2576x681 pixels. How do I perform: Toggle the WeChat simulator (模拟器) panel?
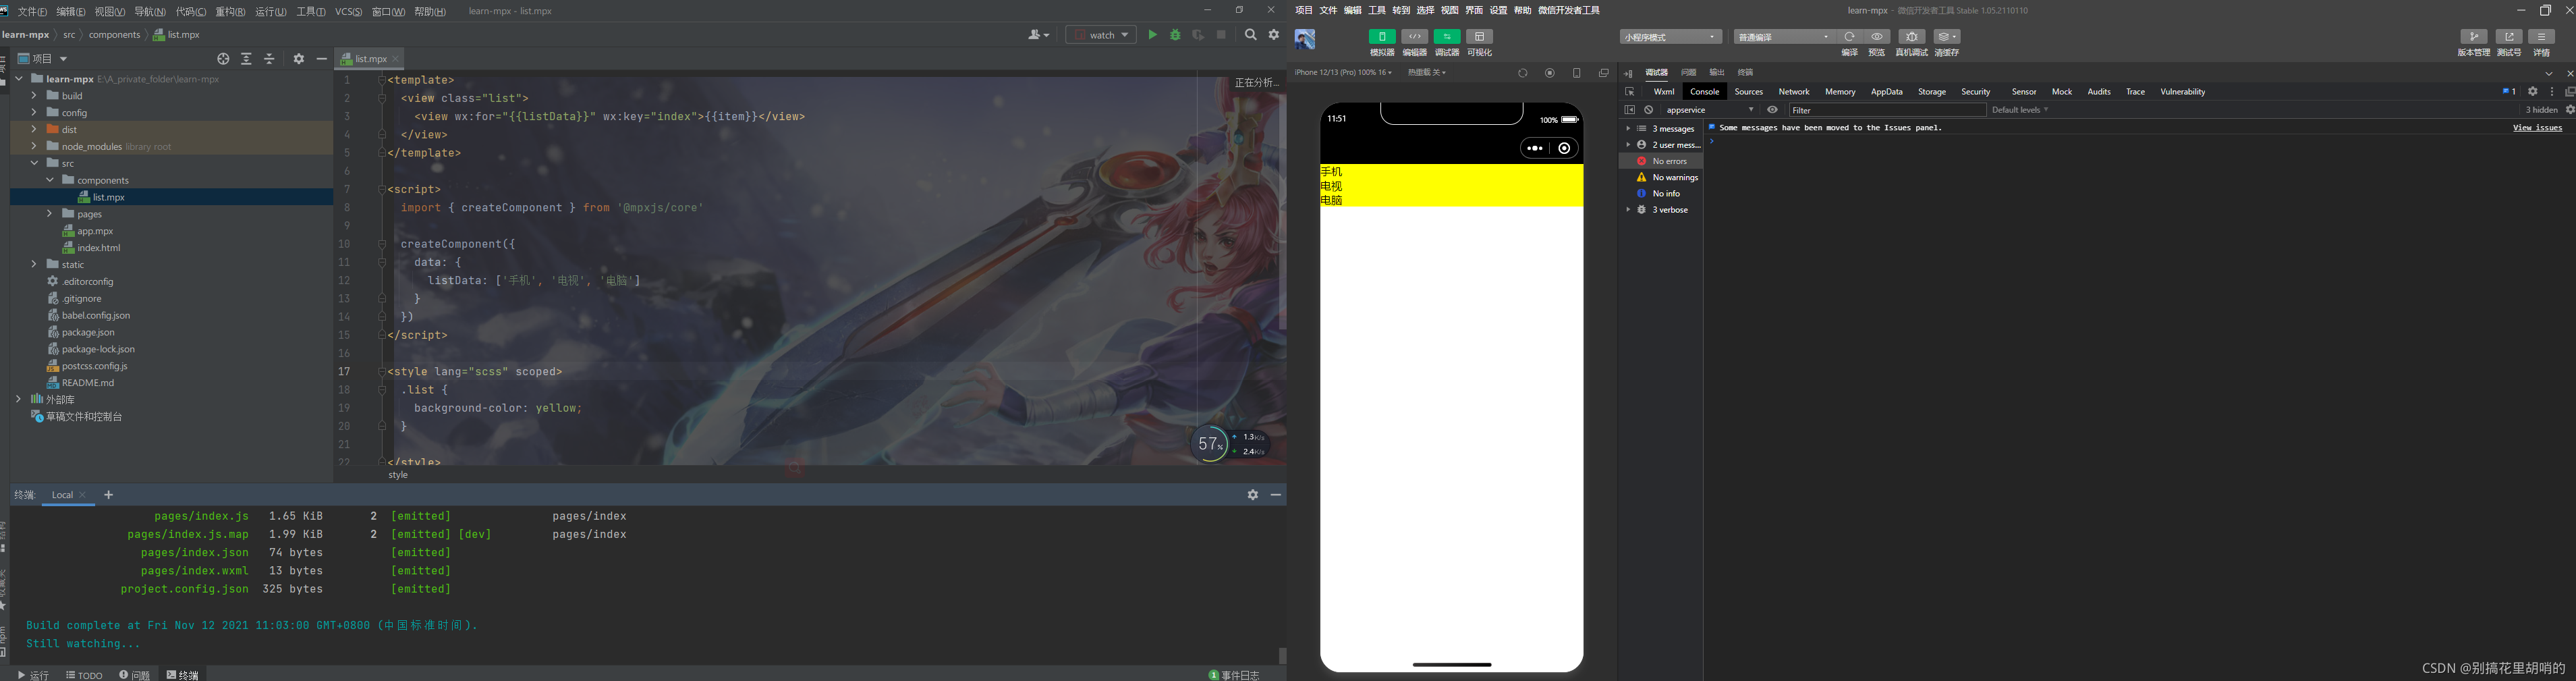pos(1382,37)
